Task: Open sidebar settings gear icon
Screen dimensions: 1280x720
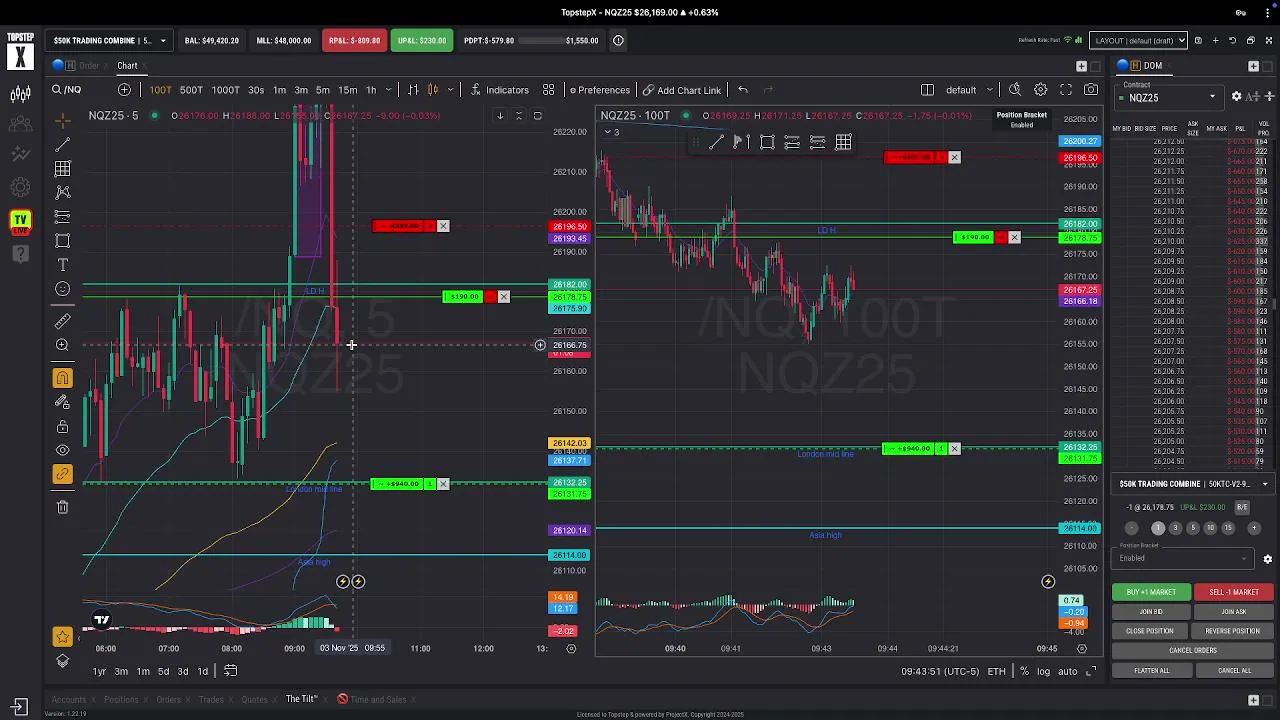Action: click(20, 187)
